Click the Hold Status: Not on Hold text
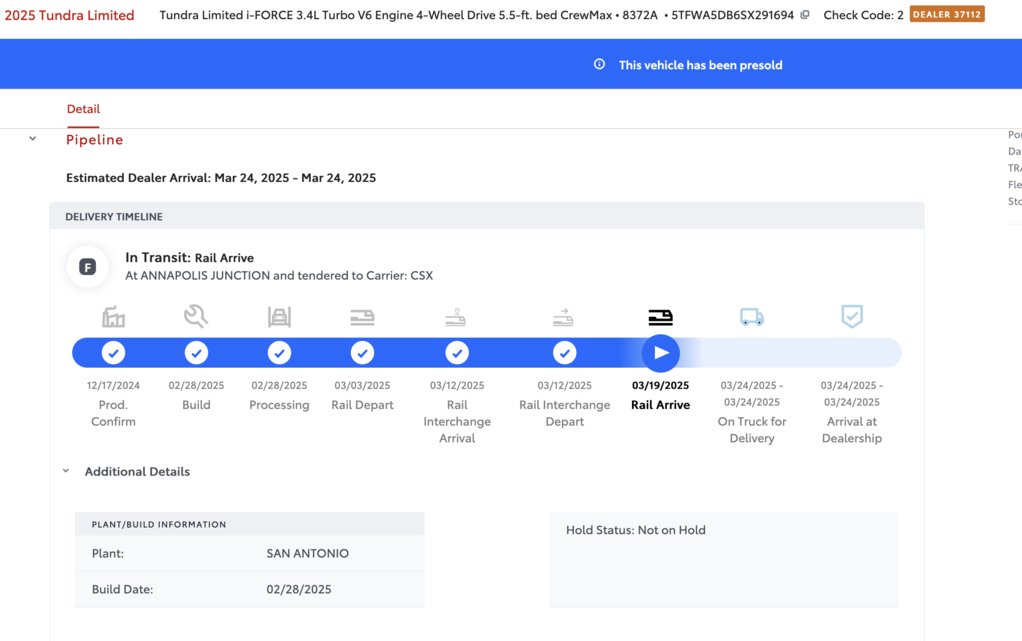1022x641 pixels. 635,530
